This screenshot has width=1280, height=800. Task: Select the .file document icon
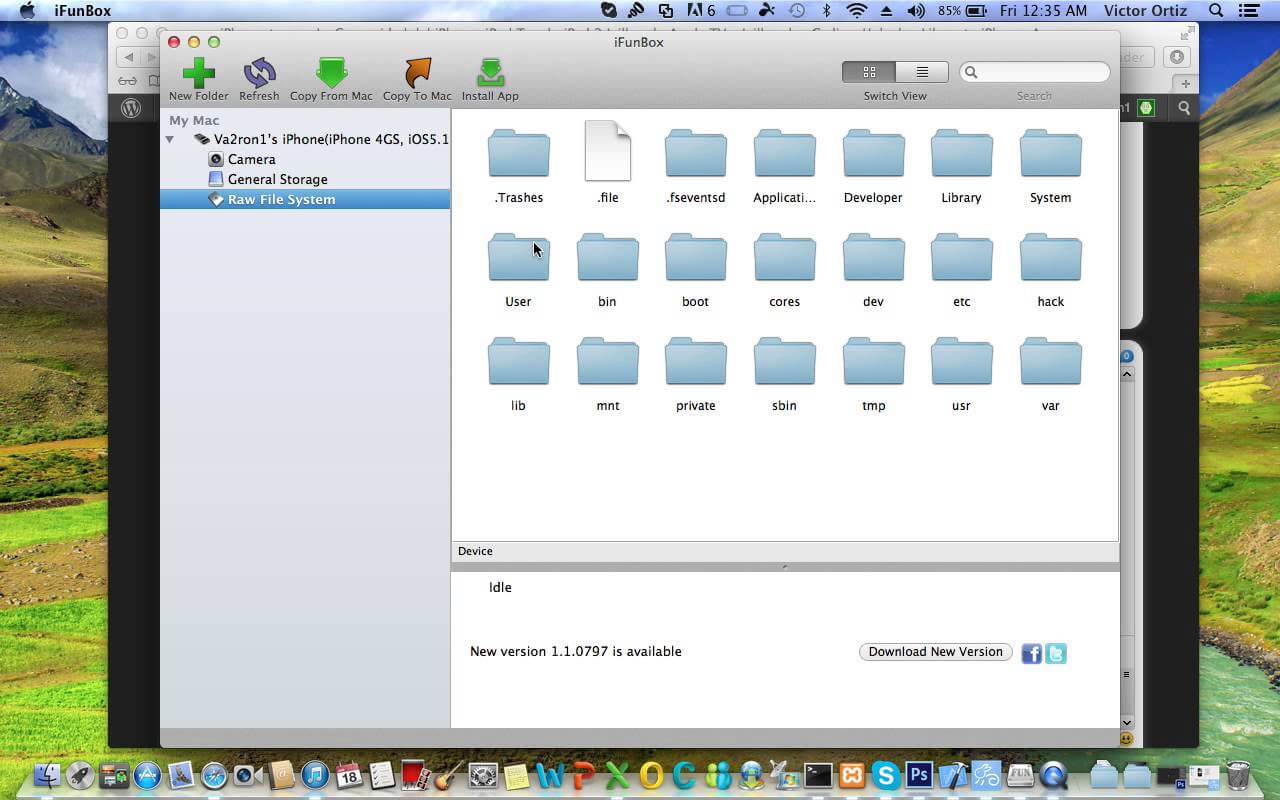[607, 151]
